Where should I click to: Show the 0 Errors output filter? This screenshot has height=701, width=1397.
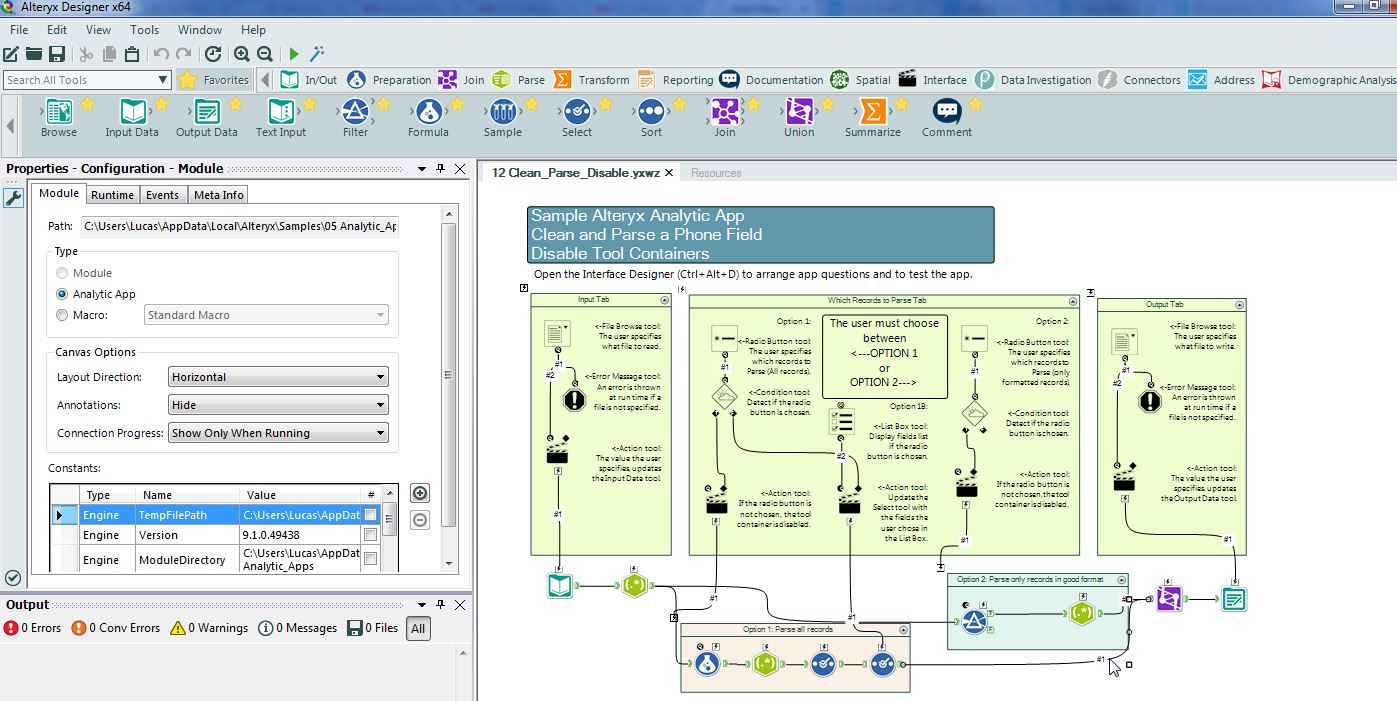[x=33, y=628]
